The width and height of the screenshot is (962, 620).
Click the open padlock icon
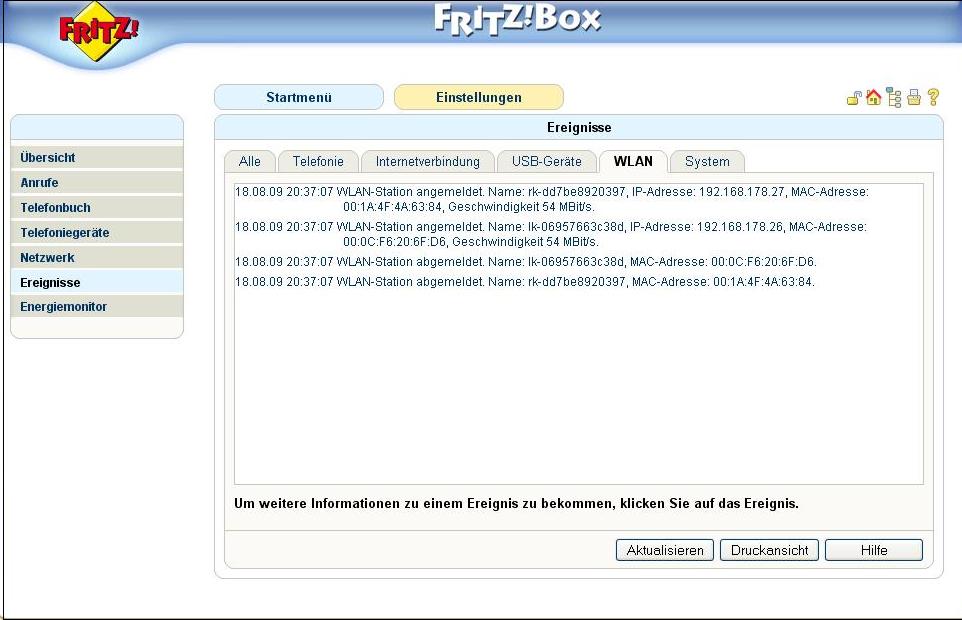[854, 98]
